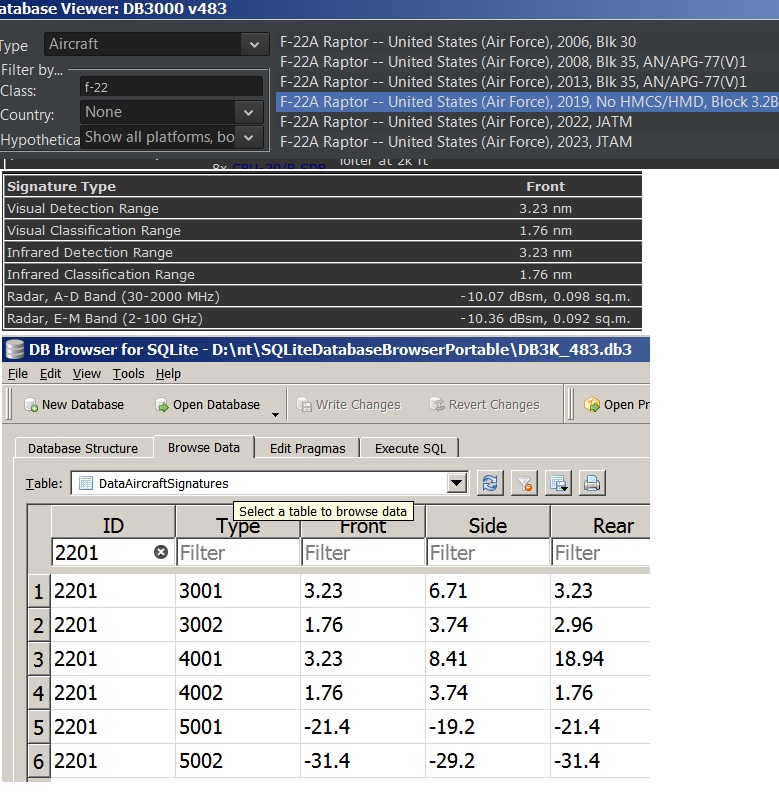Select row header 1 in the table
The width and height of the screenshot is (779, 800).
pos(39,591)
